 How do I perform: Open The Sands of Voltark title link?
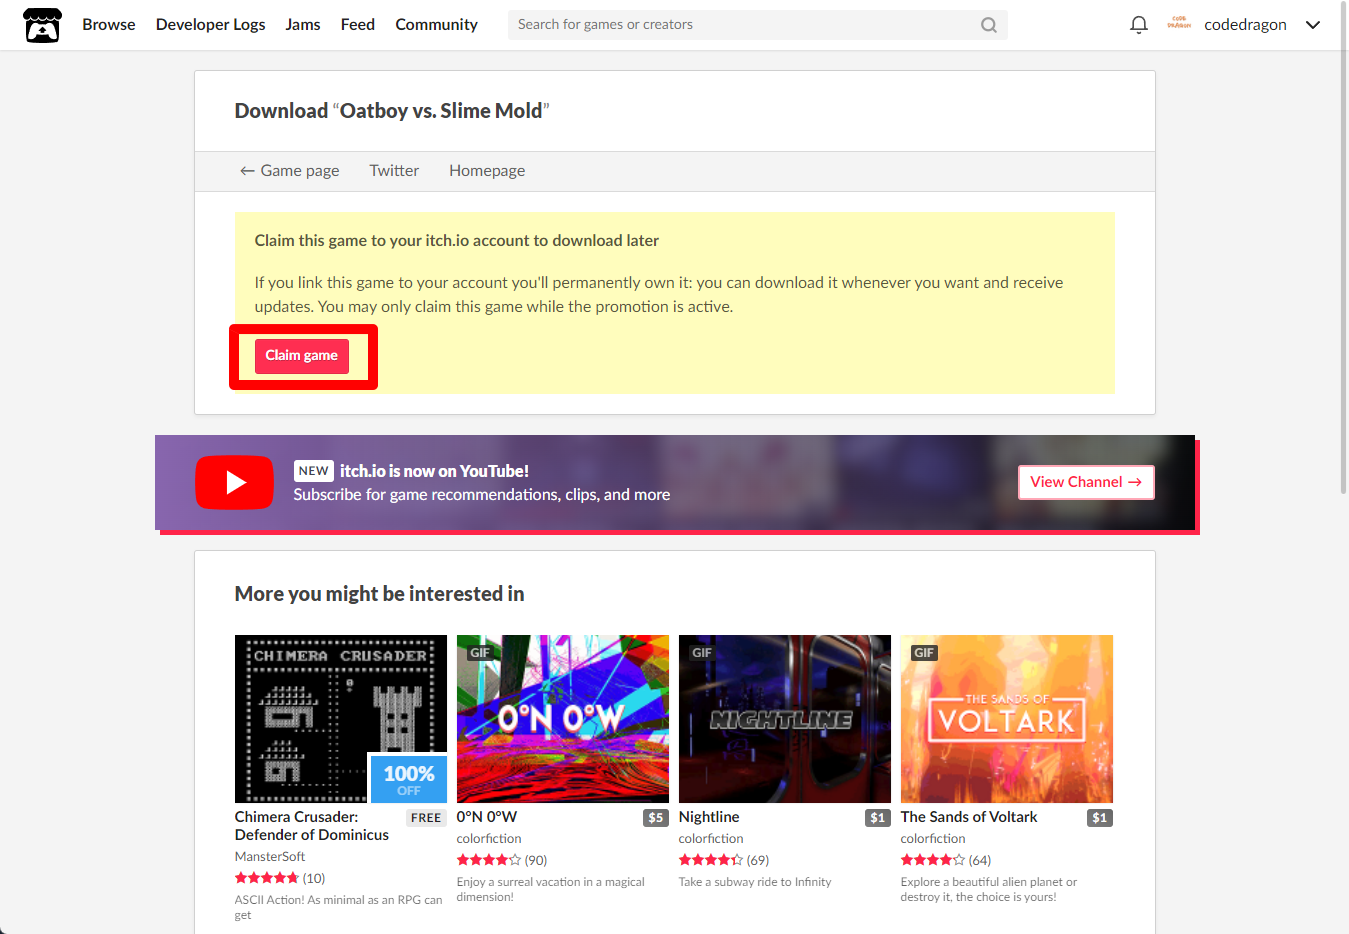click(969, 817)
